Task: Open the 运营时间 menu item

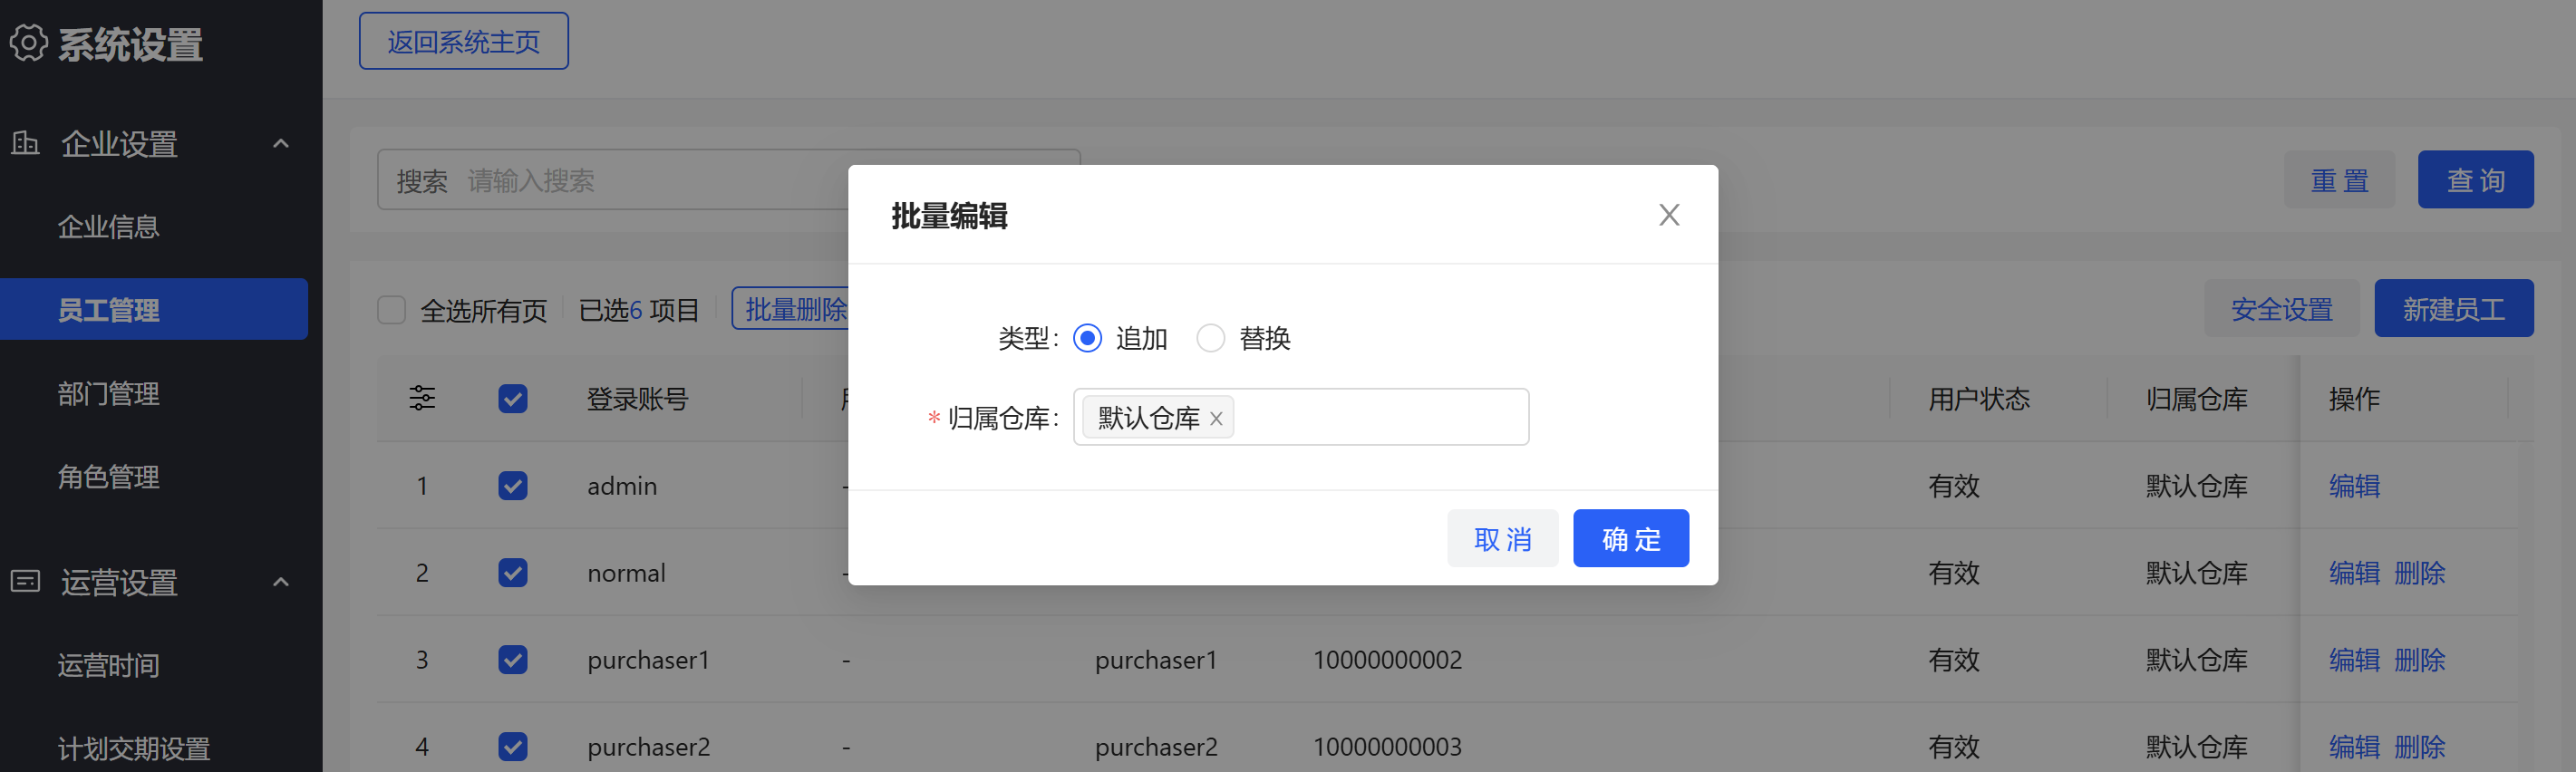Action: point(108,665)
